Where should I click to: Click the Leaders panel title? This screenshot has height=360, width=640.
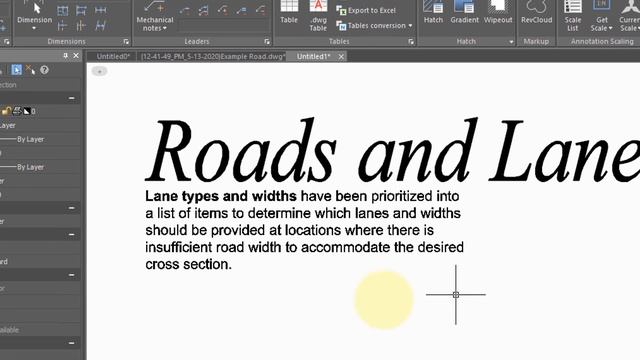pyautogui.click(x=197, y=41)
